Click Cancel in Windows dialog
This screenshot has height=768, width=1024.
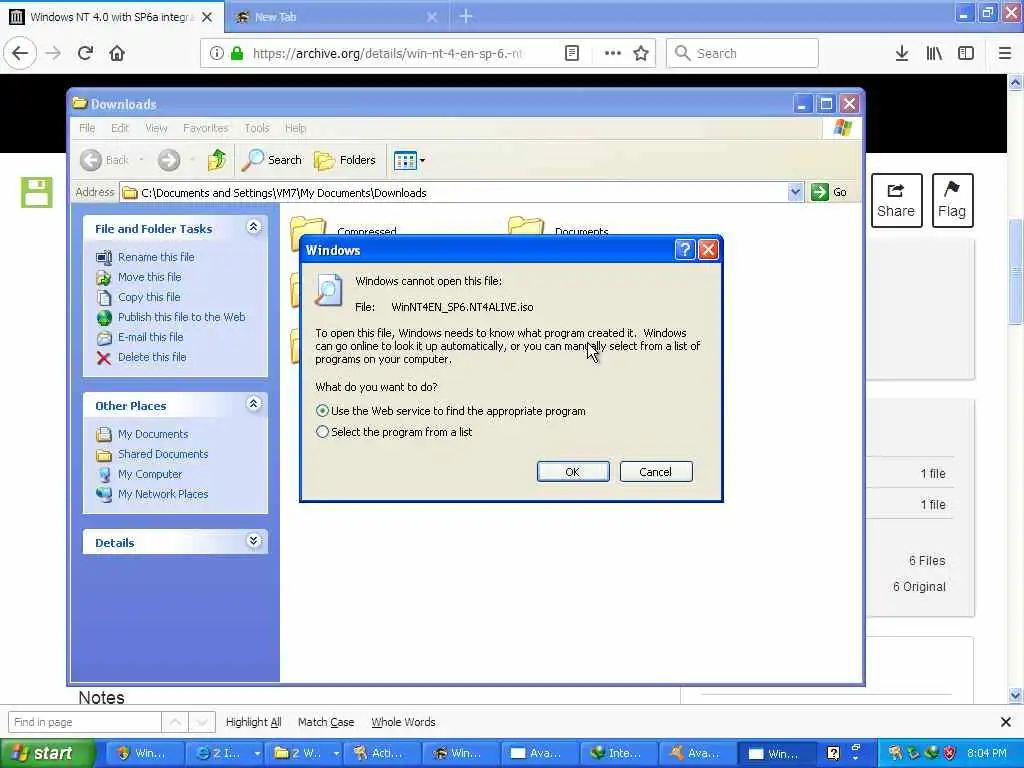pos(656,472)
